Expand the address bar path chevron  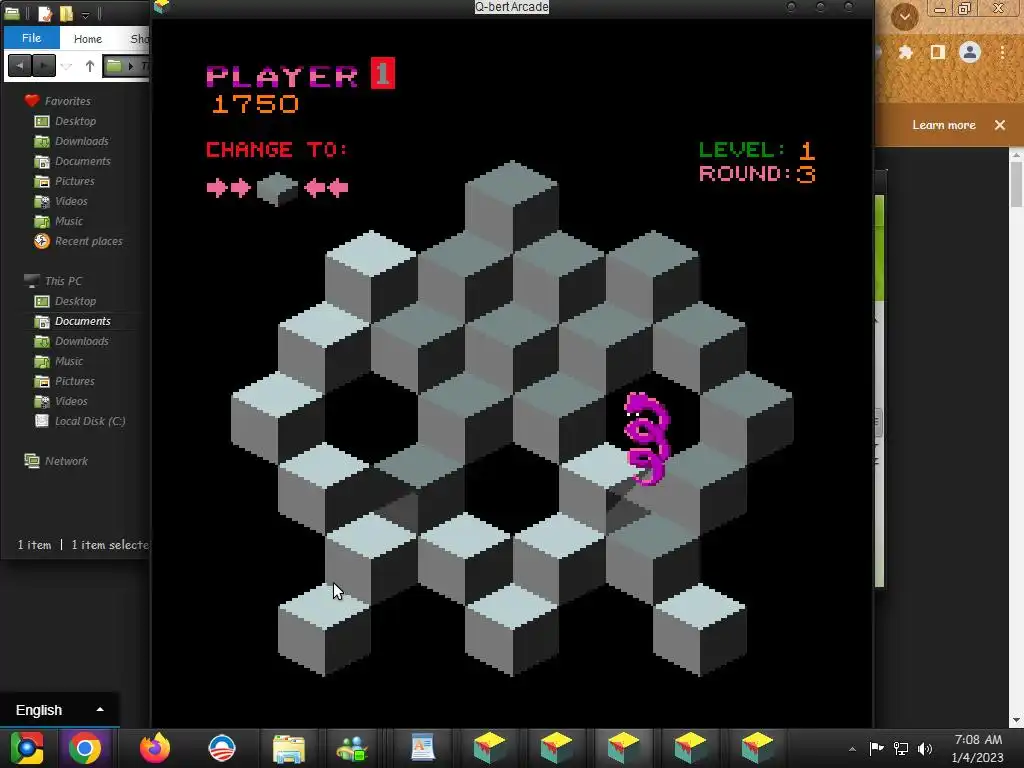[x=131, y=66]
